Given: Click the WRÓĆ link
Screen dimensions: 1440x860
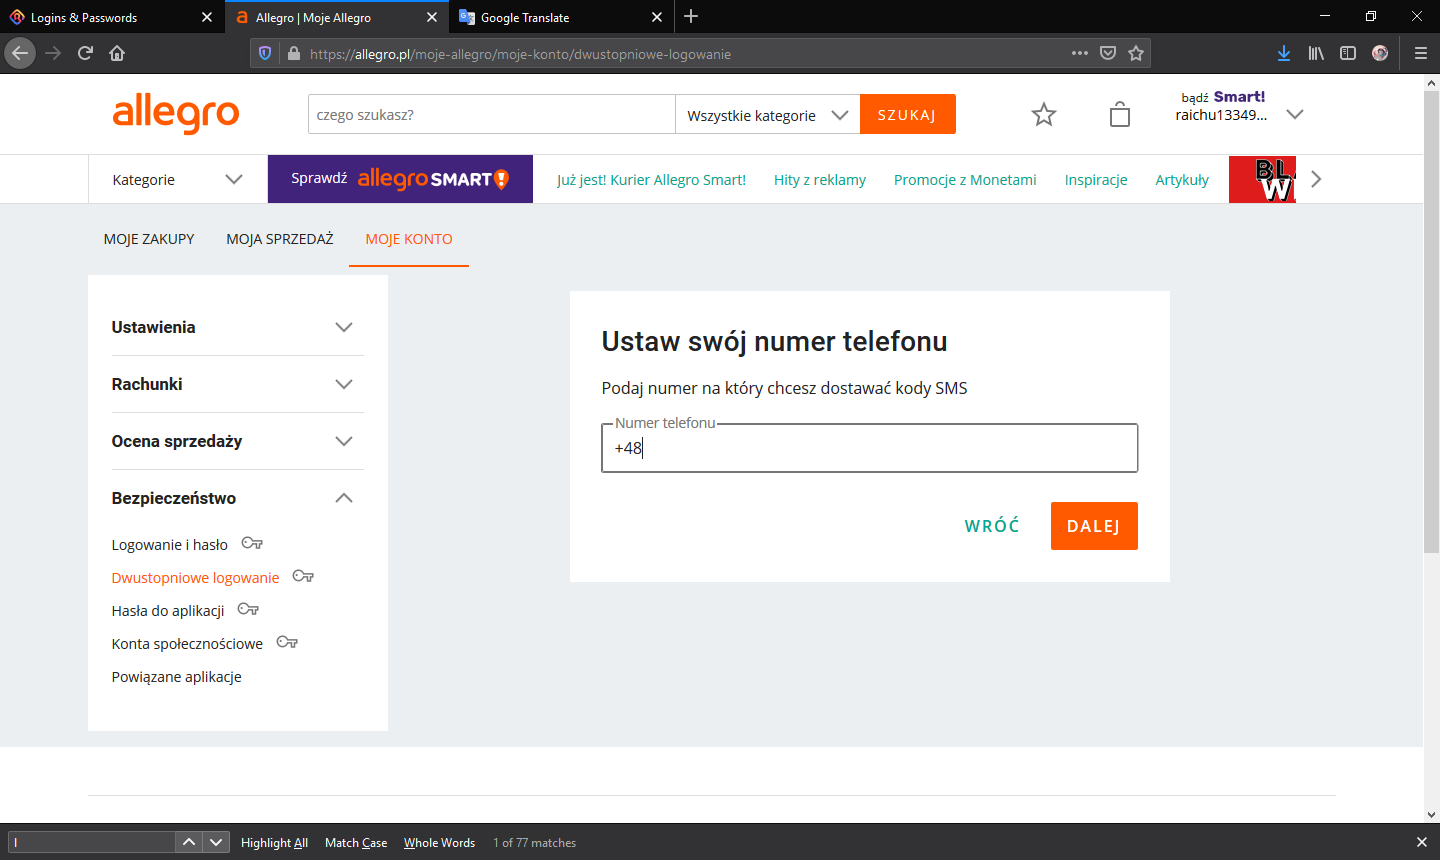Looking at the screenshot, I should tap(992, 526).
